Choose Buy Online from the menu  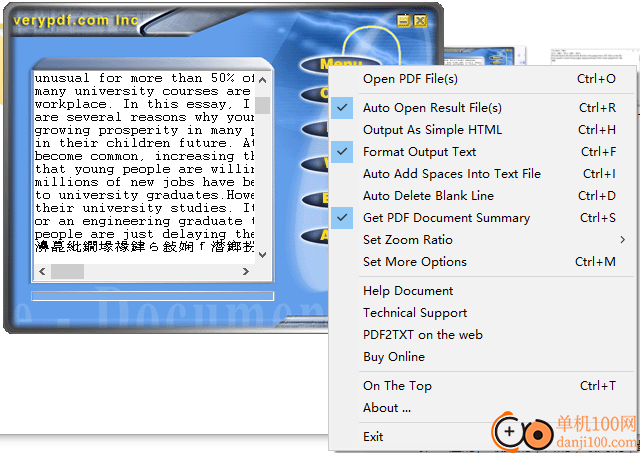482,357
